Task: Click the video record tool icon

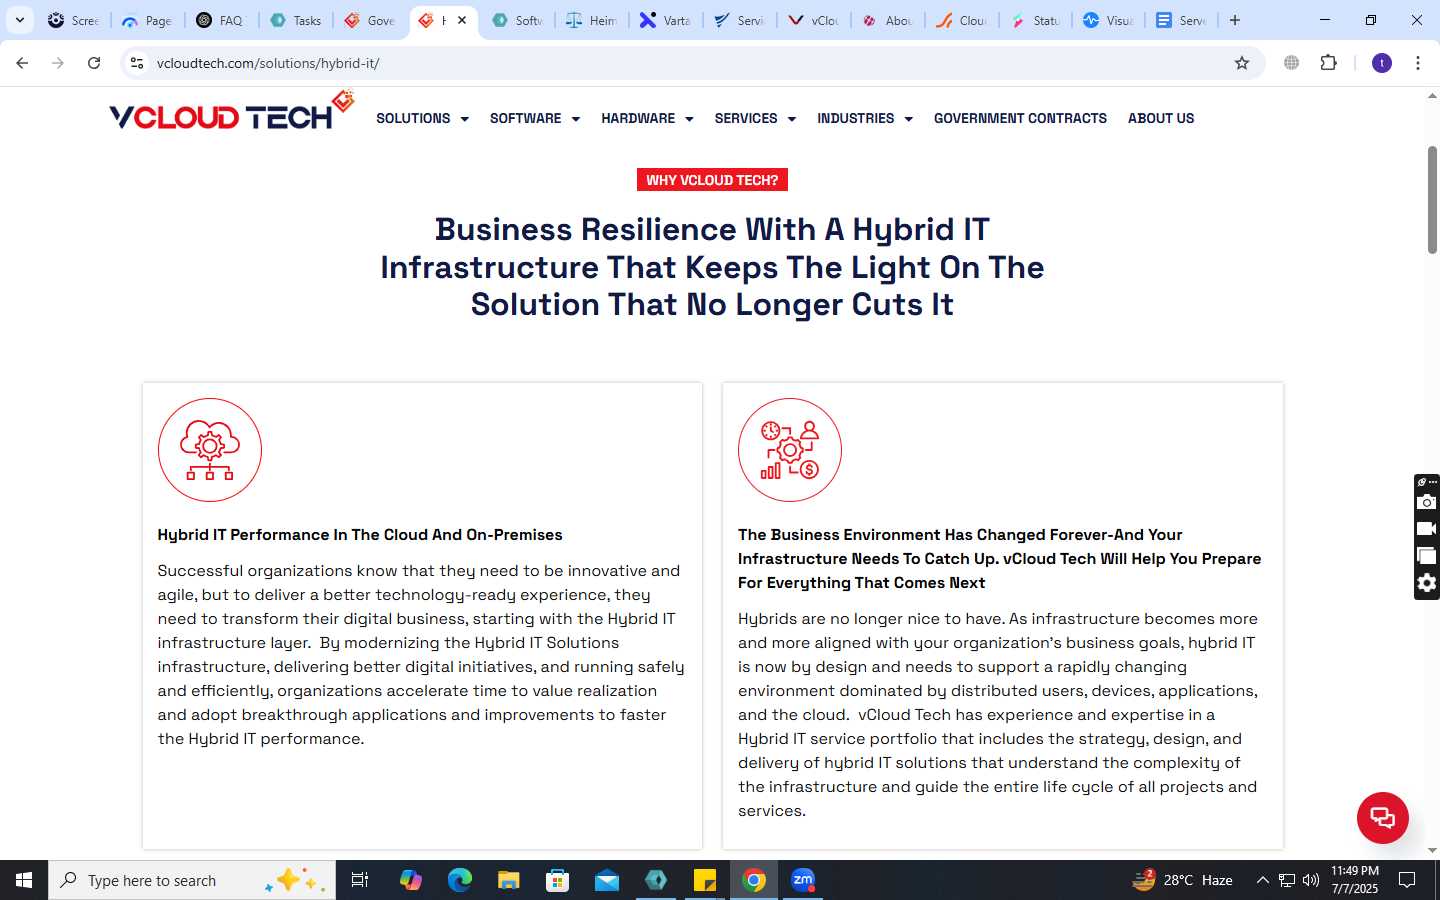Action: pos(1427,529)
